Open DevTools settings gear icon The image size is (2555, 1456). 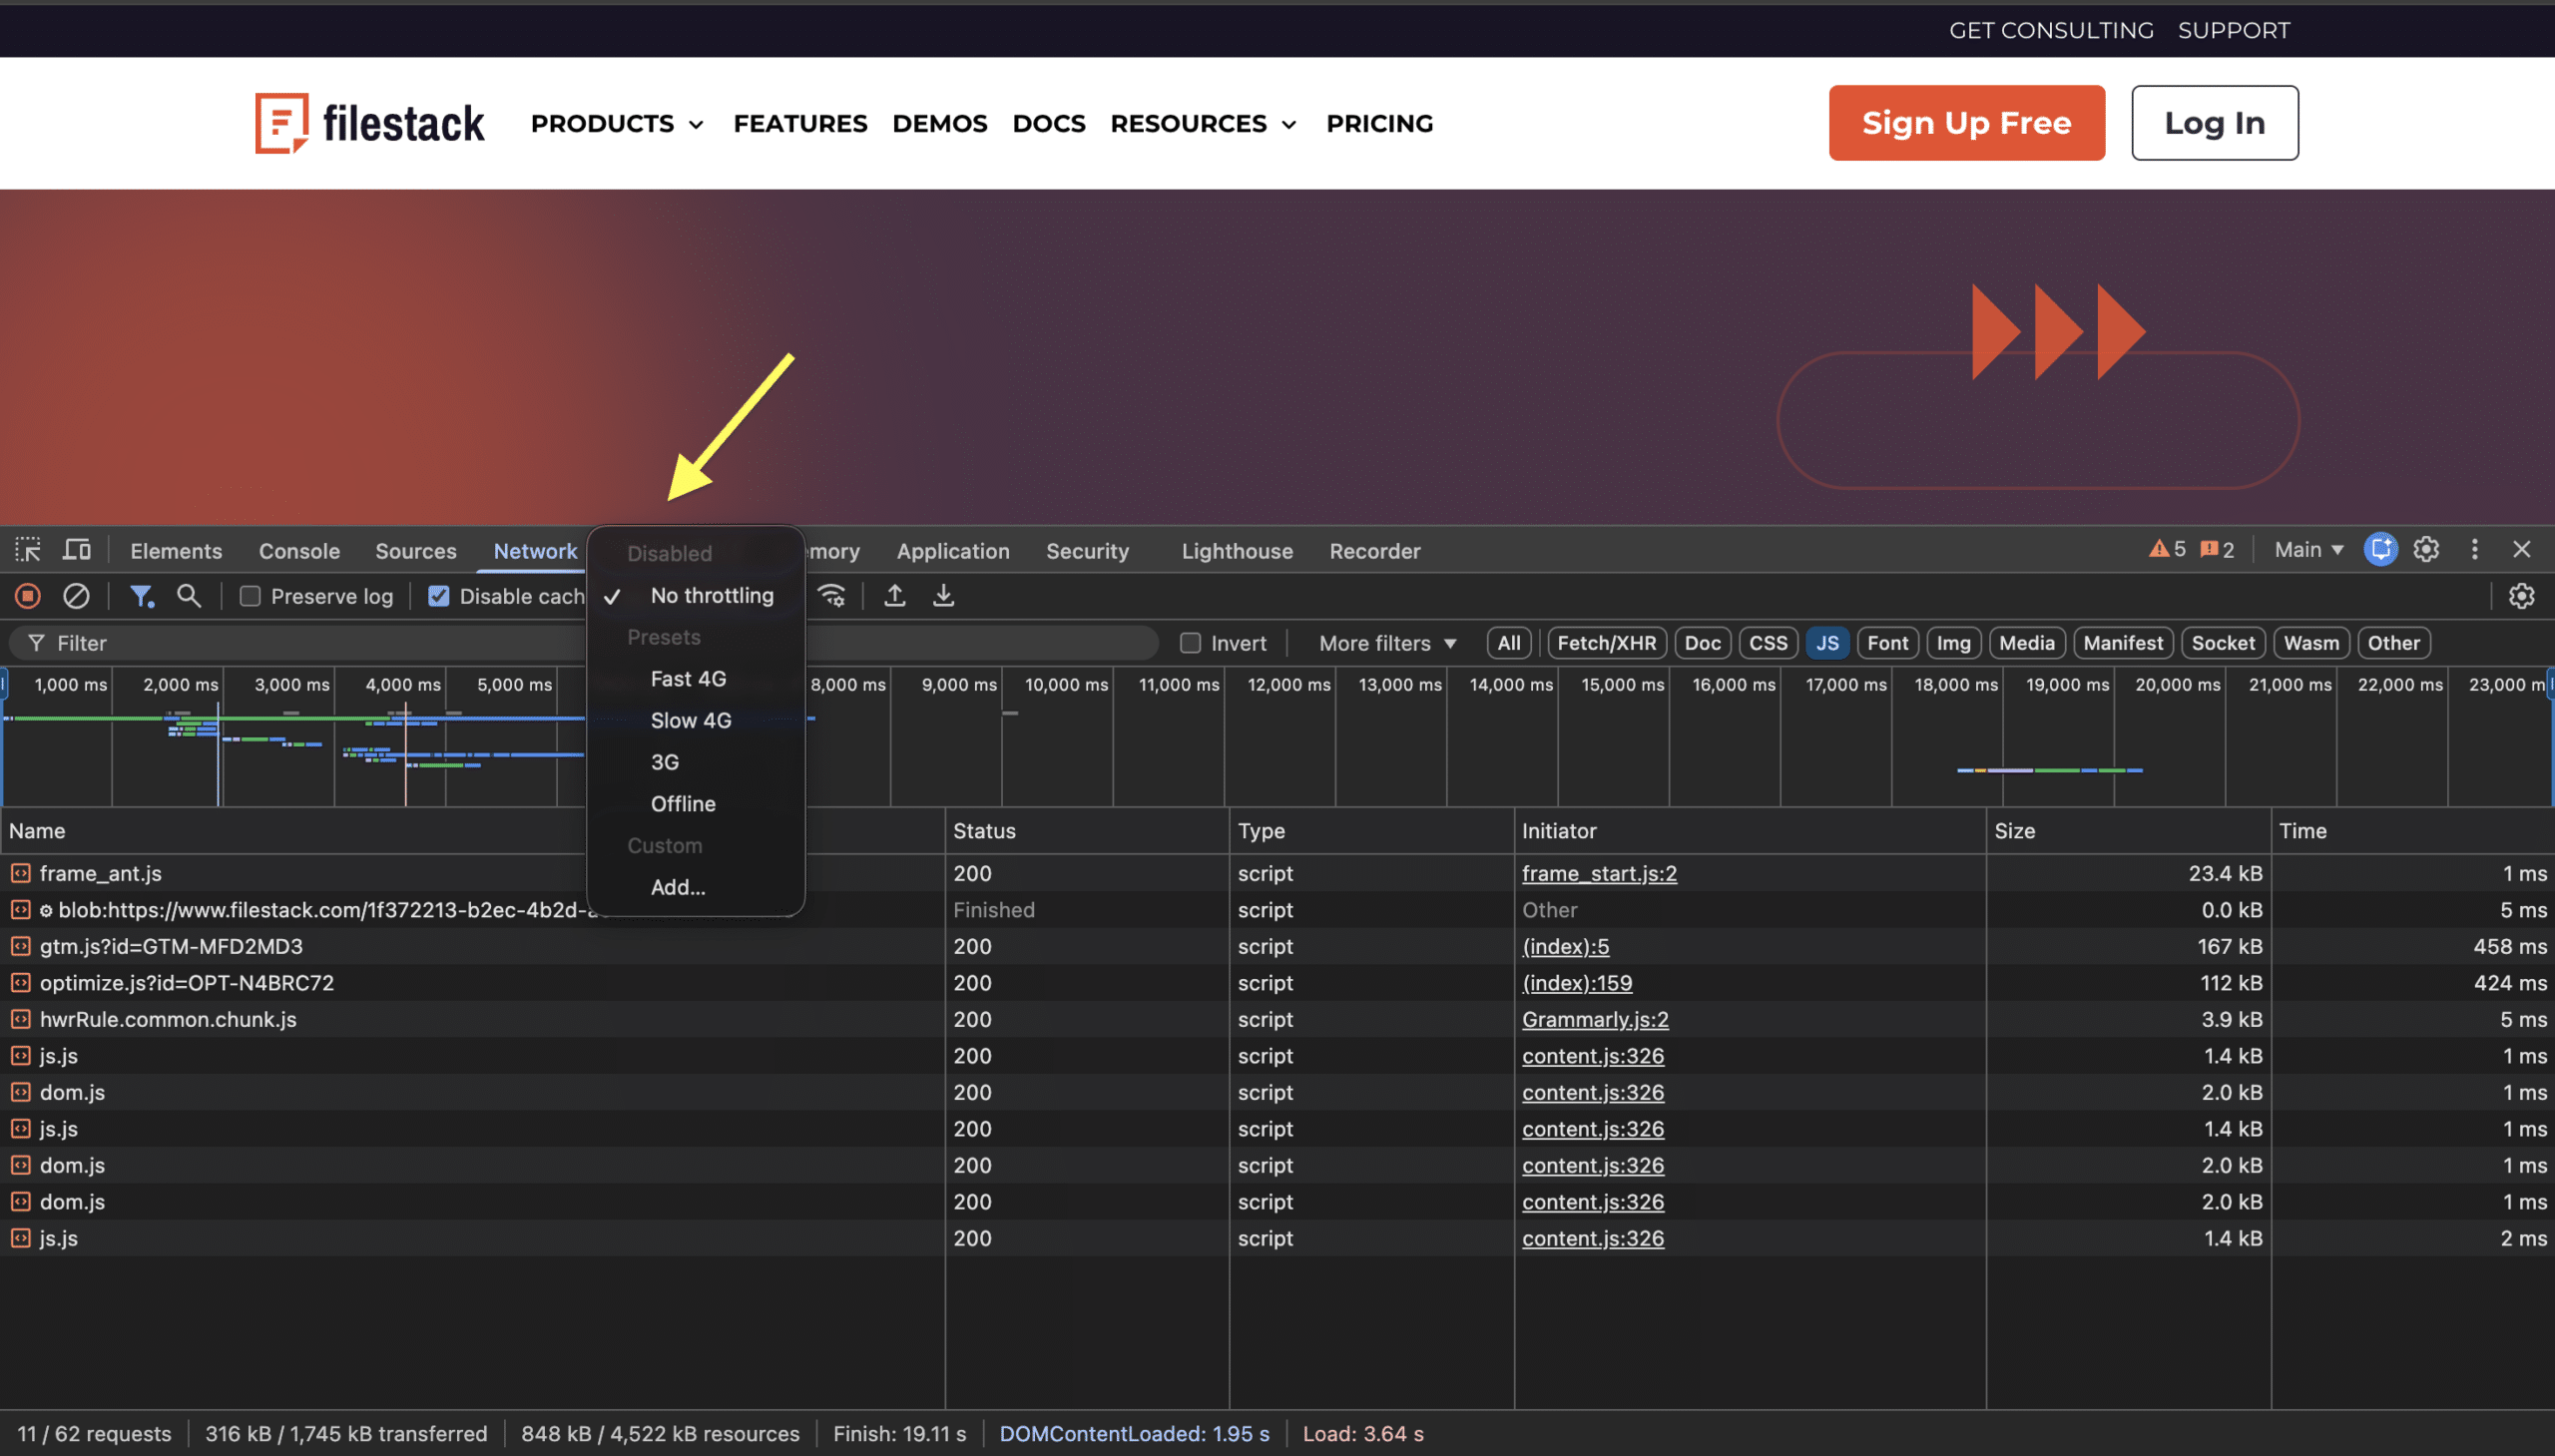[x=2426, y=550]
